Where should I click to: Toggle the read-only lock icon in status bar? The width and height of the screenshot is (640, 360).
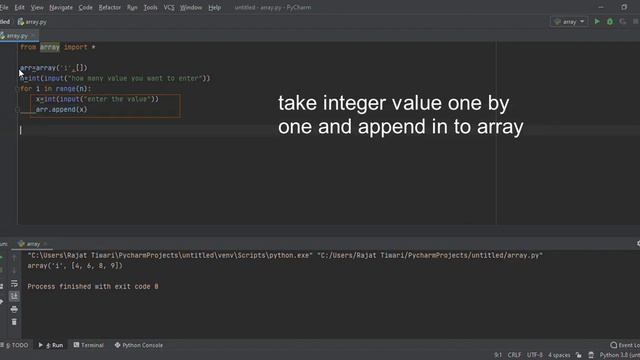pyautogui.click(x=578, y=355)
